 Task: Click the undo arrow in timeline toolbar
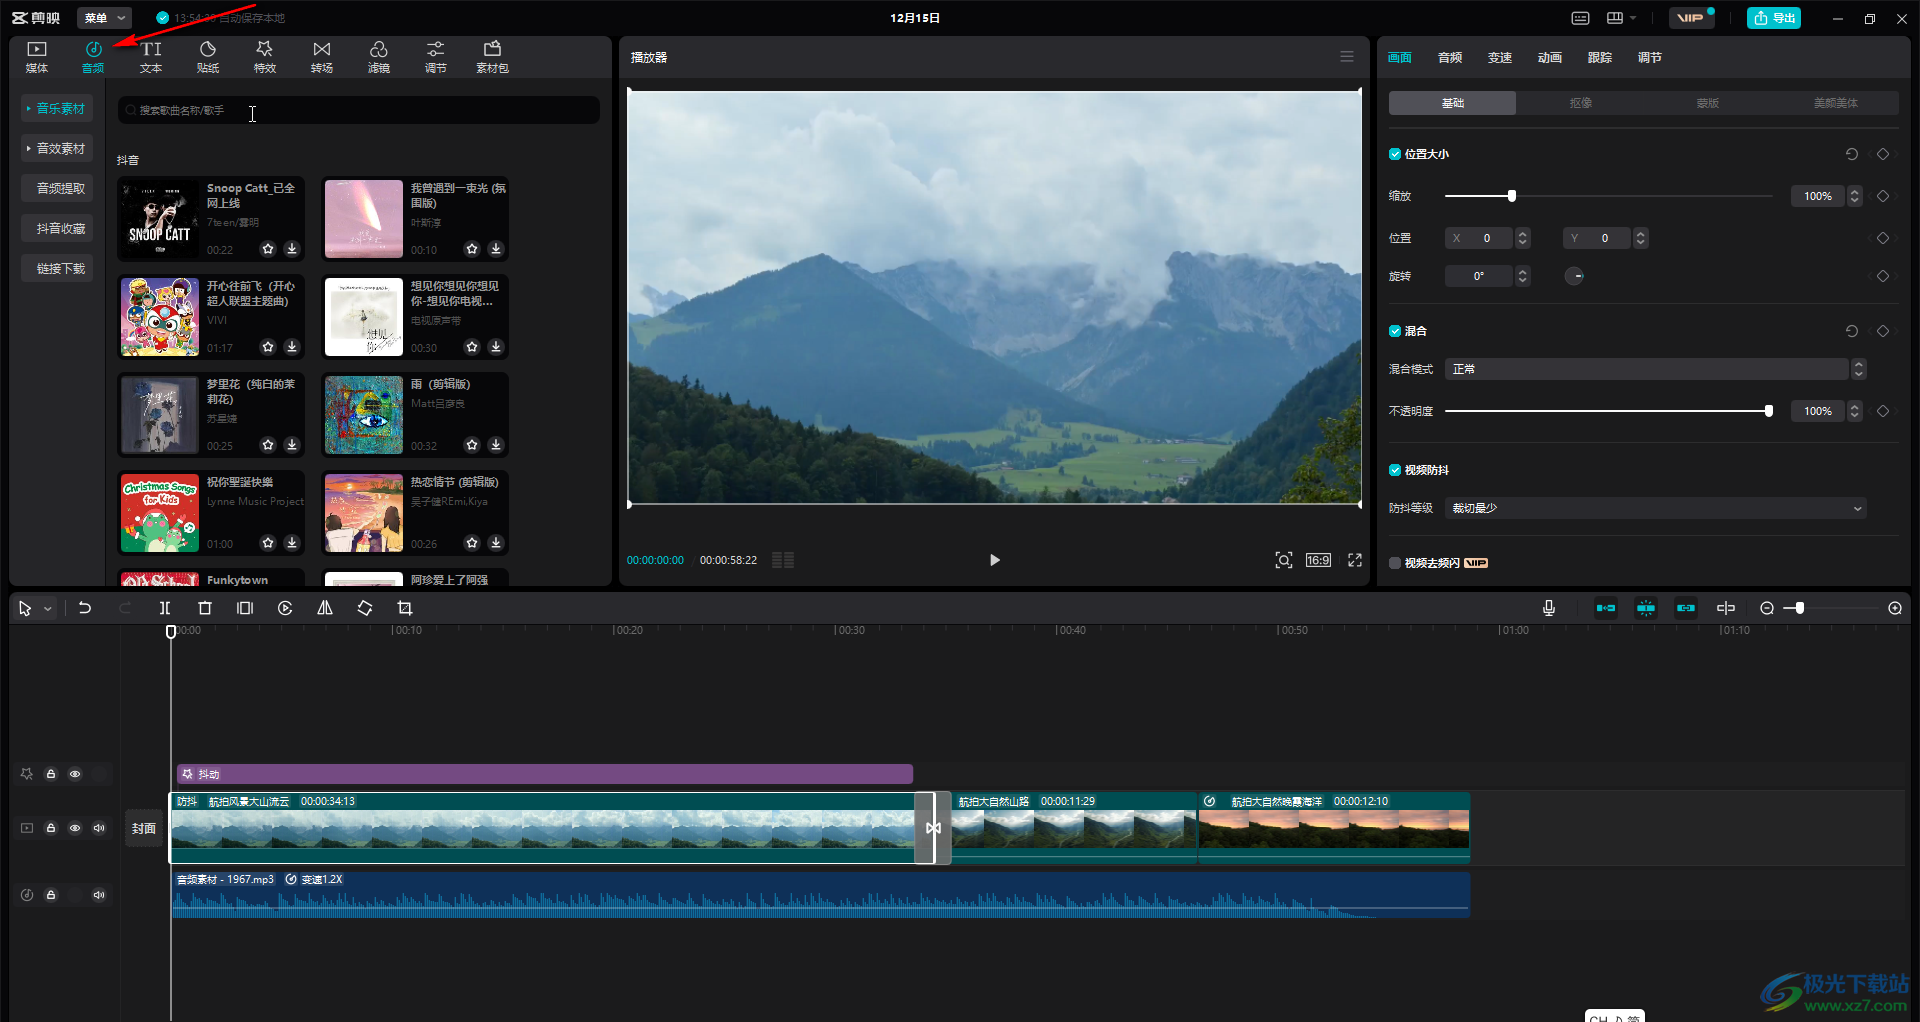pyautogui.click(x=85, y=608)
